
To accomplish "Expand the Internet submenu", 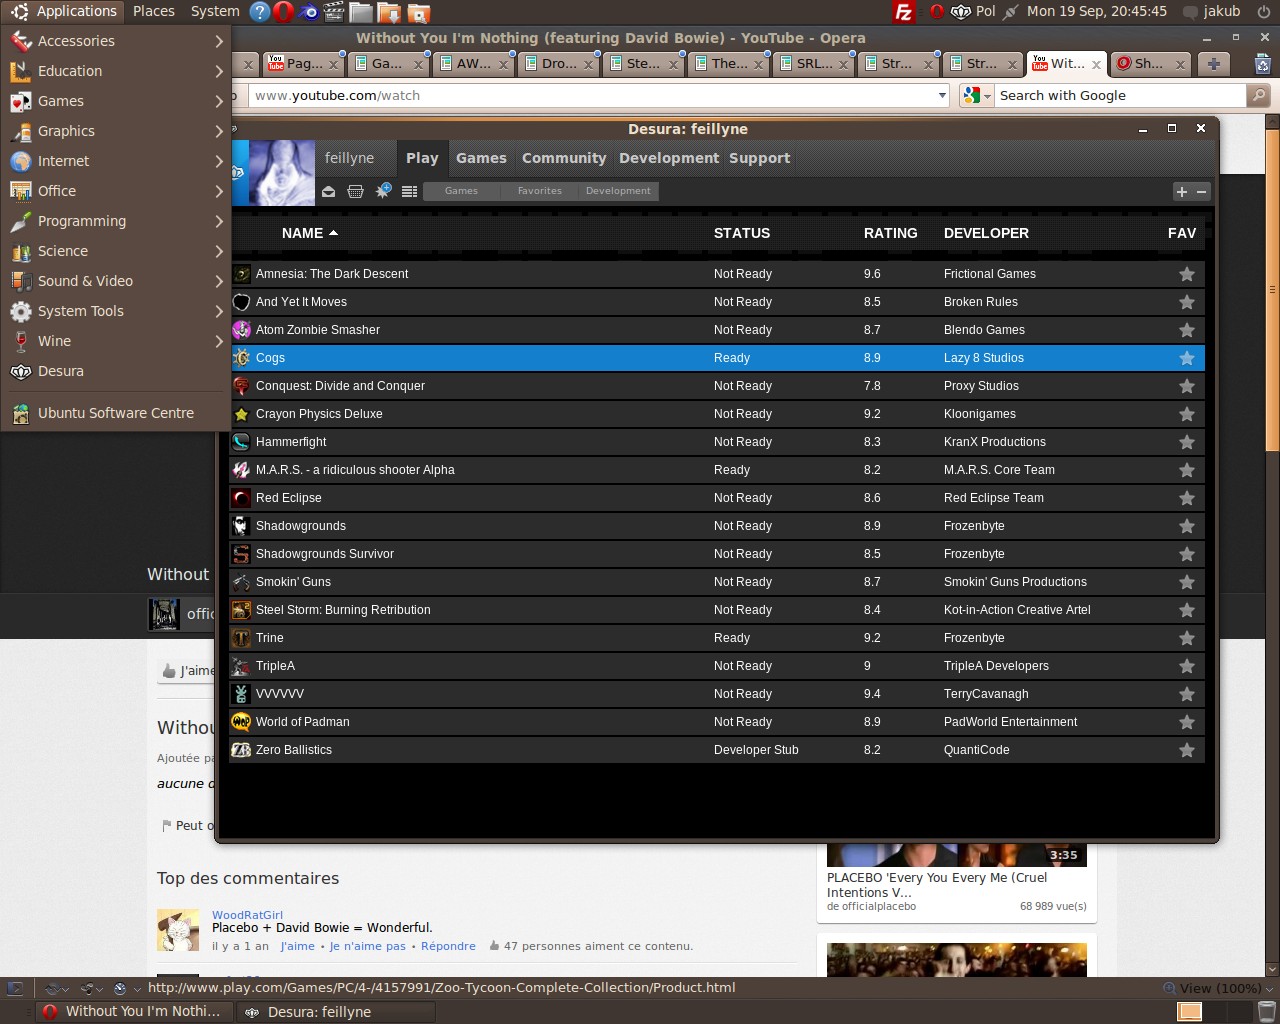I will coord(116,161).
